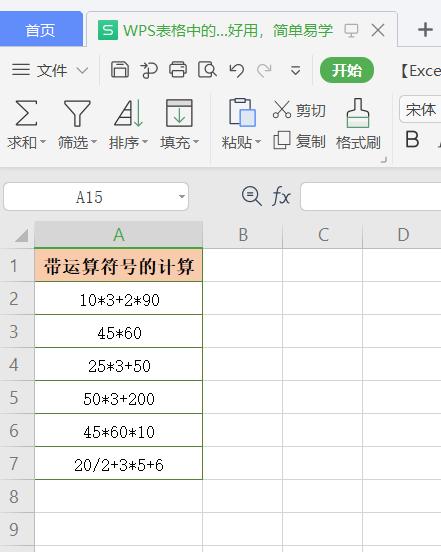This screenshot has height=552, width=441.
Task: Click the monitor icon on document tab
Action: point(351,31)
